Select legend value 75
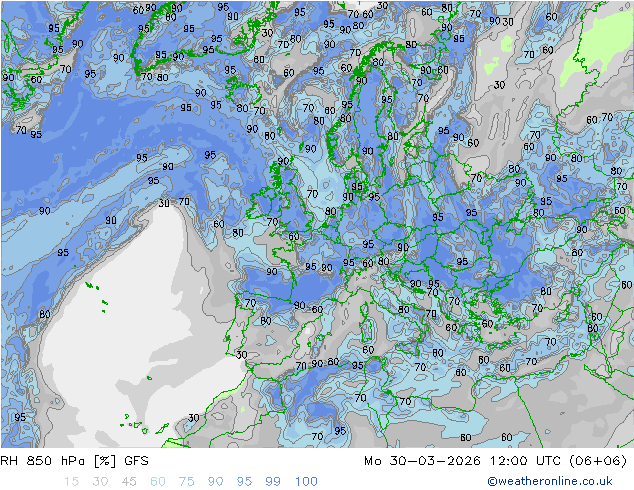Image resolution: width=634 pixels, height=490 pixels. (x=186, y=482)
